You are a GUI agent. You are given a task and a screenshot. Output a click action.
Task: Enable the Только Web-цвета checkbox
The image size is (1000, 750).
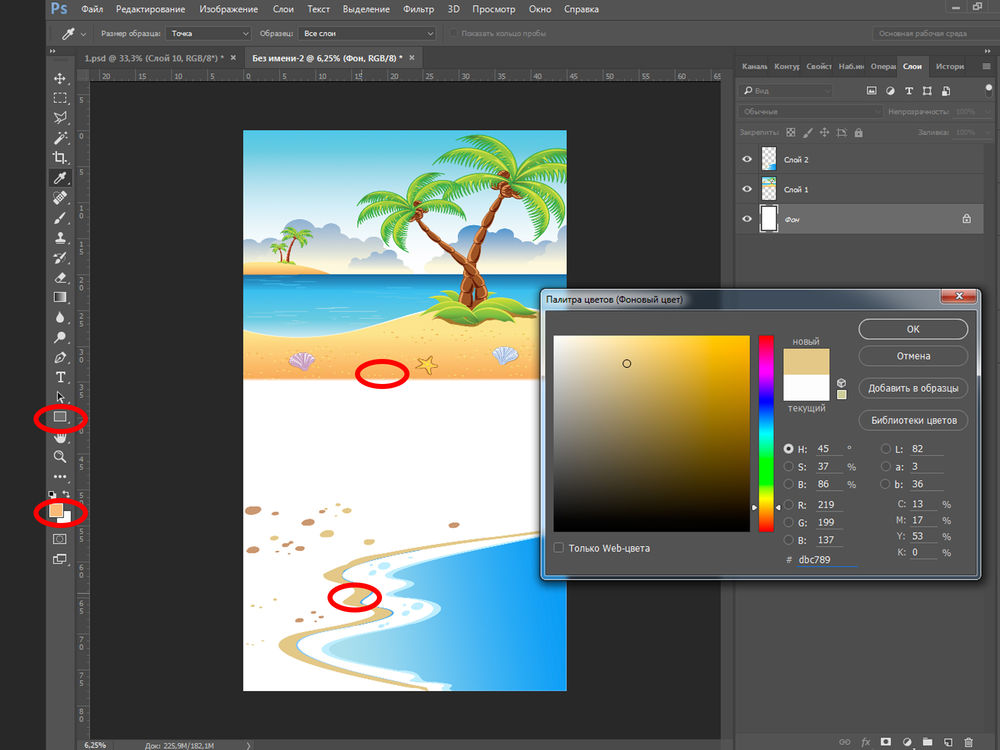(x=559, y=548)
